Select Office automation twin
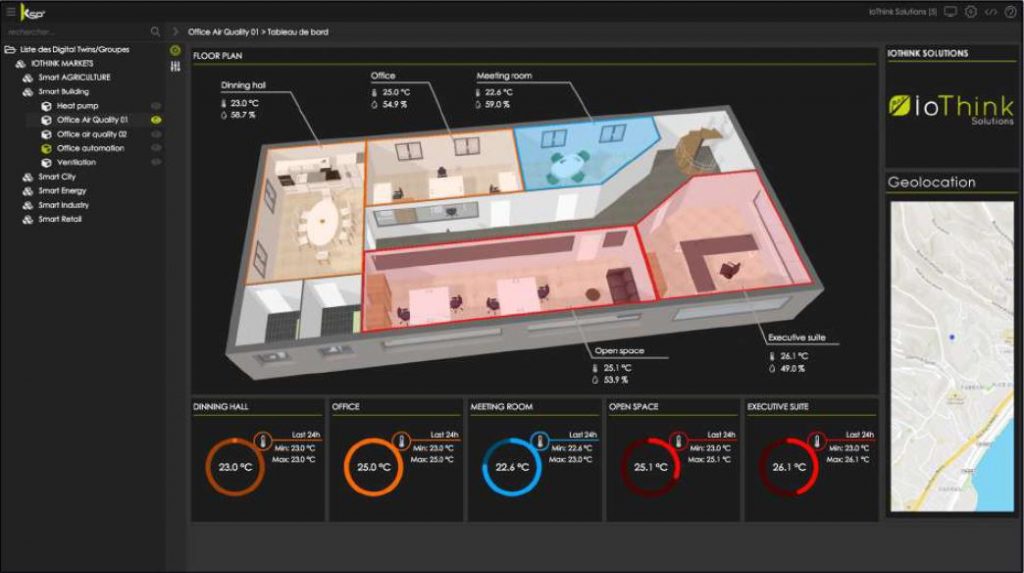The height and width of the screenshot is (573, 1024). pyautogui.click(x=90, y=148)
